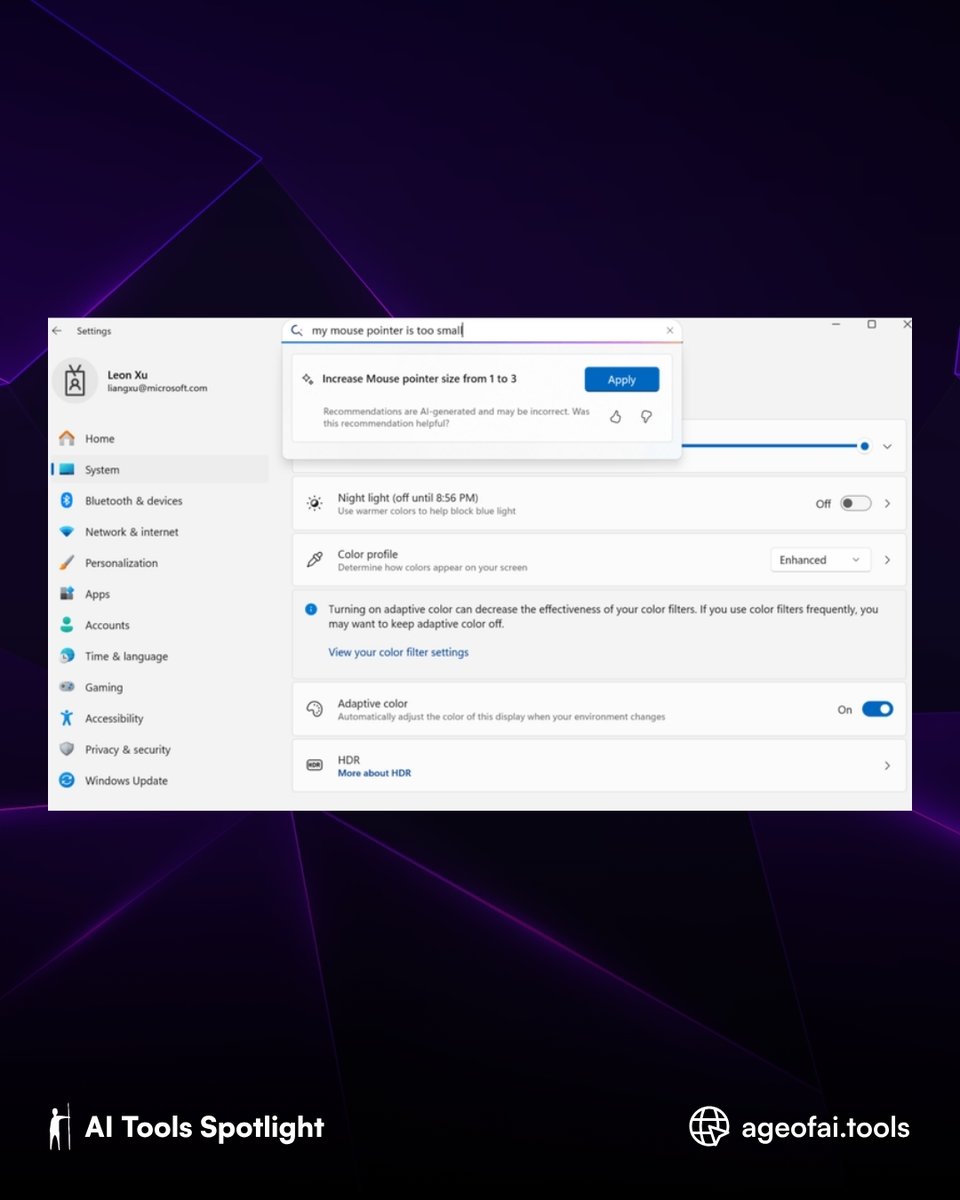The image size is (960, 1200).
Task: Click the Night light sun icon
Action: [x=316, y=503]
